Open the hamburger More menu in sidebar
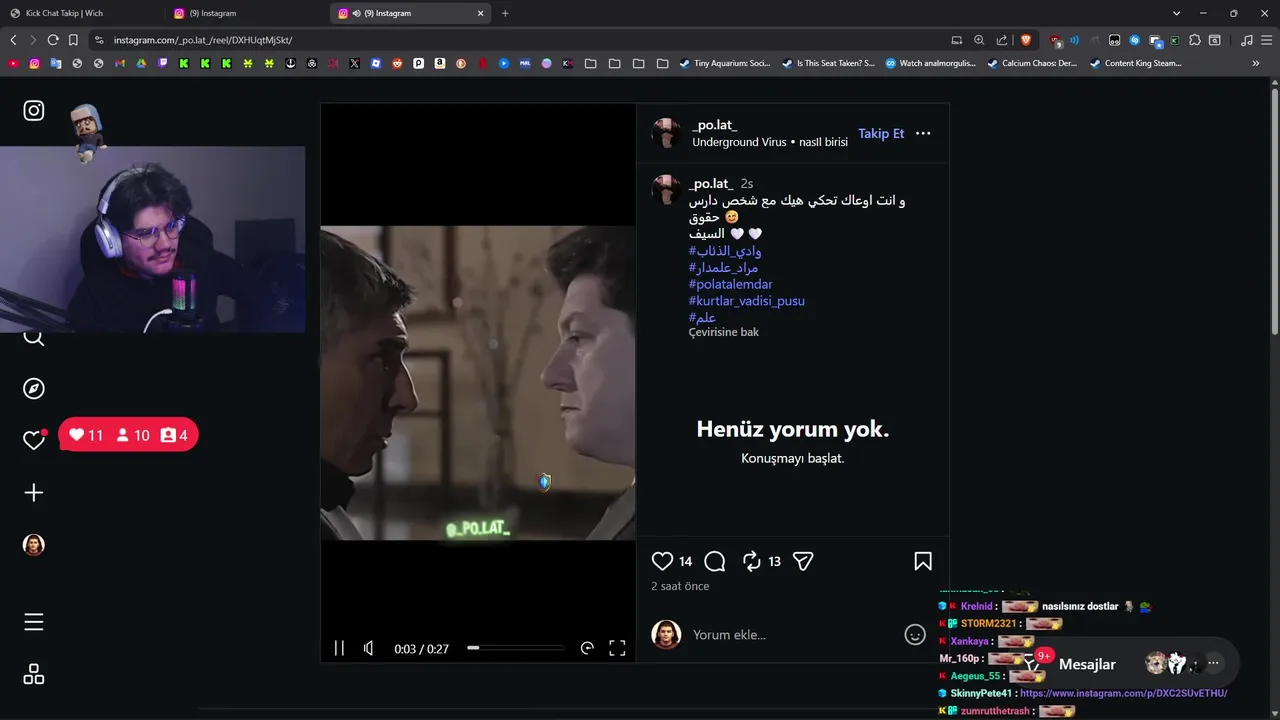The height and width of the screenshot is (720, 1280). click(34, 622)
